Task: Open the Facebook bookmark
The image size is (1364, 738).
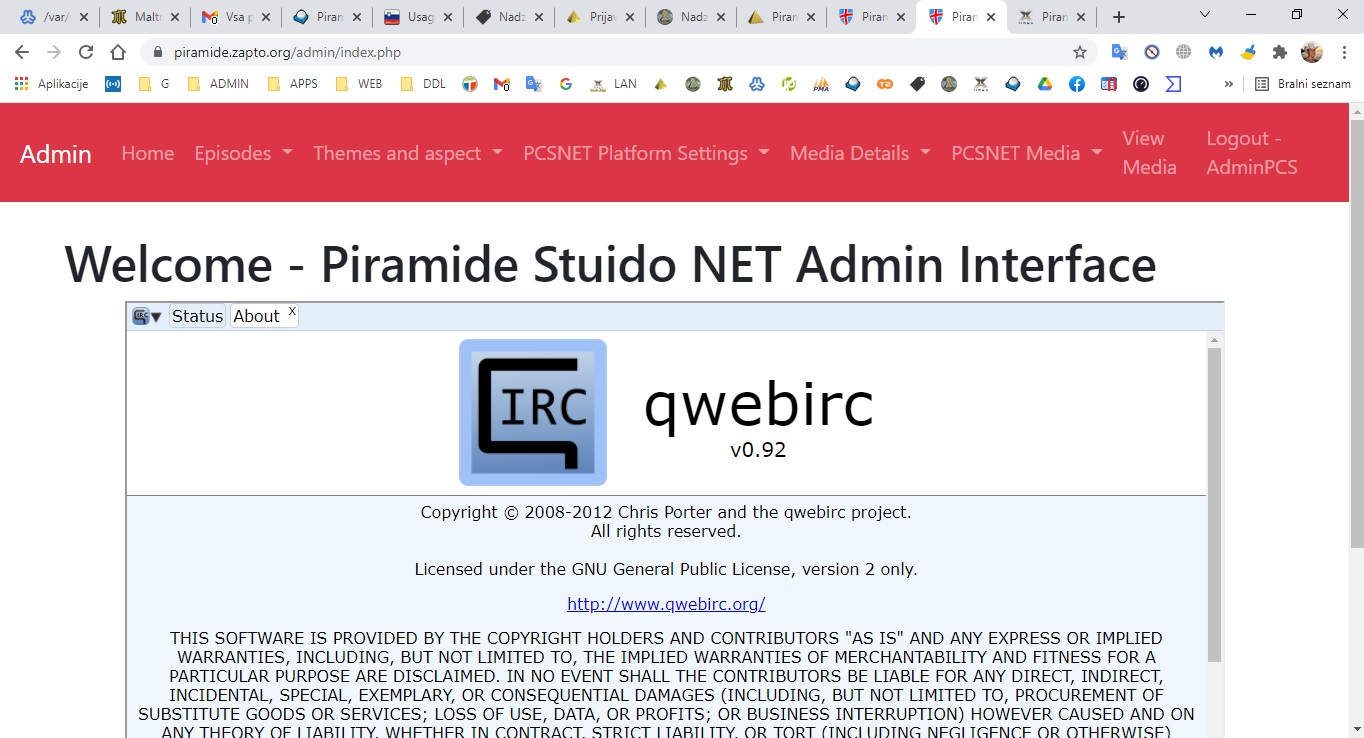Action: (x=1077, y=84)
